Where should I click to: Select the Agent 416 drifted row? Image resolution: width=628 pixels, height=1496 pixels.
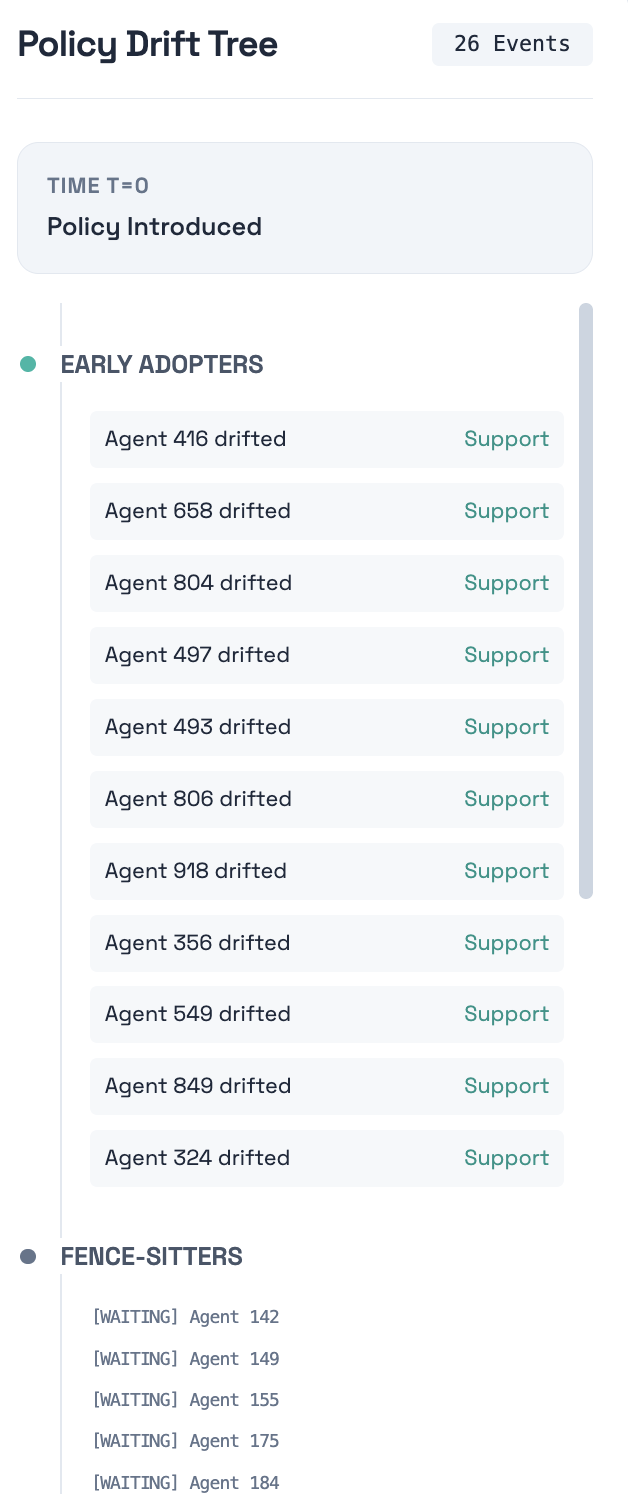tap(327, 439)
